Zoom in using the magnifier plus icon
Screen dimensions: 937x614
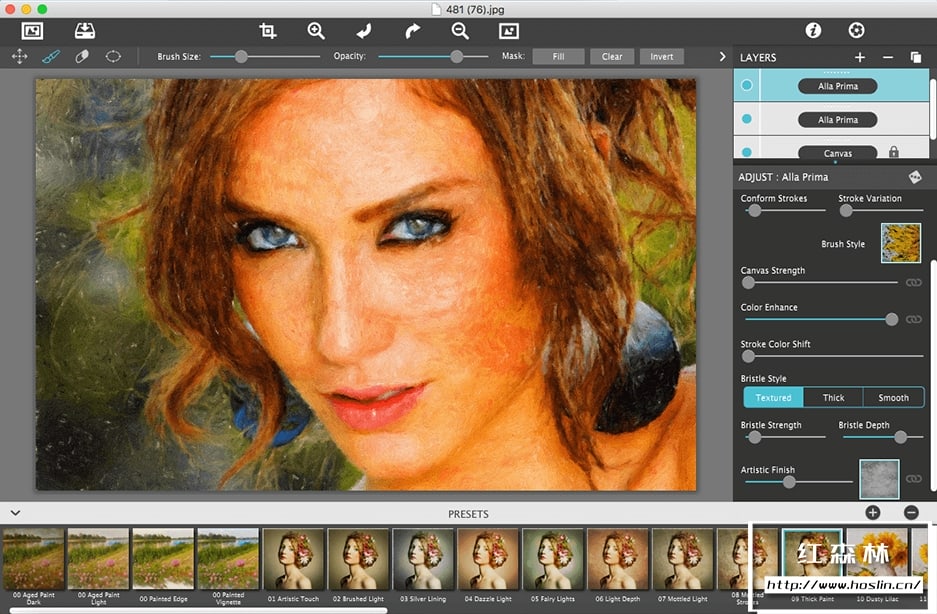click(x=316, y=31)
